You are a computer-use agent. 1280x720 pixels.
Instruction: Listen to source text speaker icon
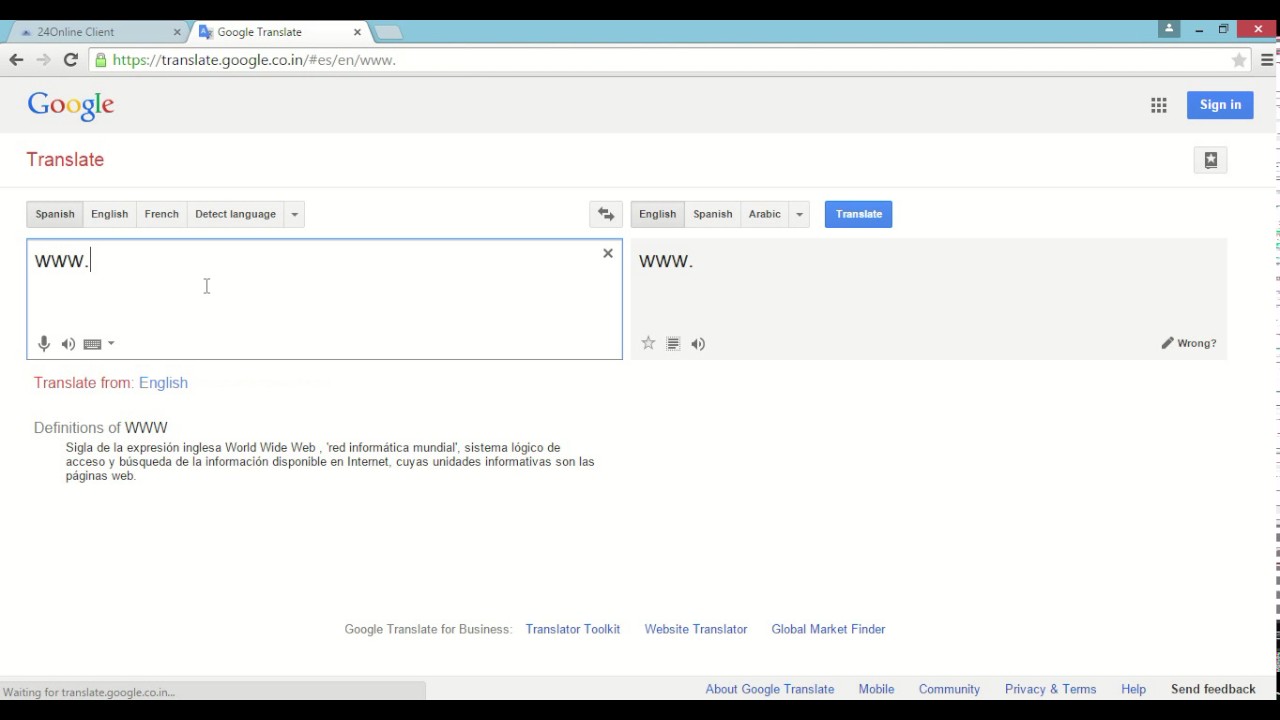[68, 344]
